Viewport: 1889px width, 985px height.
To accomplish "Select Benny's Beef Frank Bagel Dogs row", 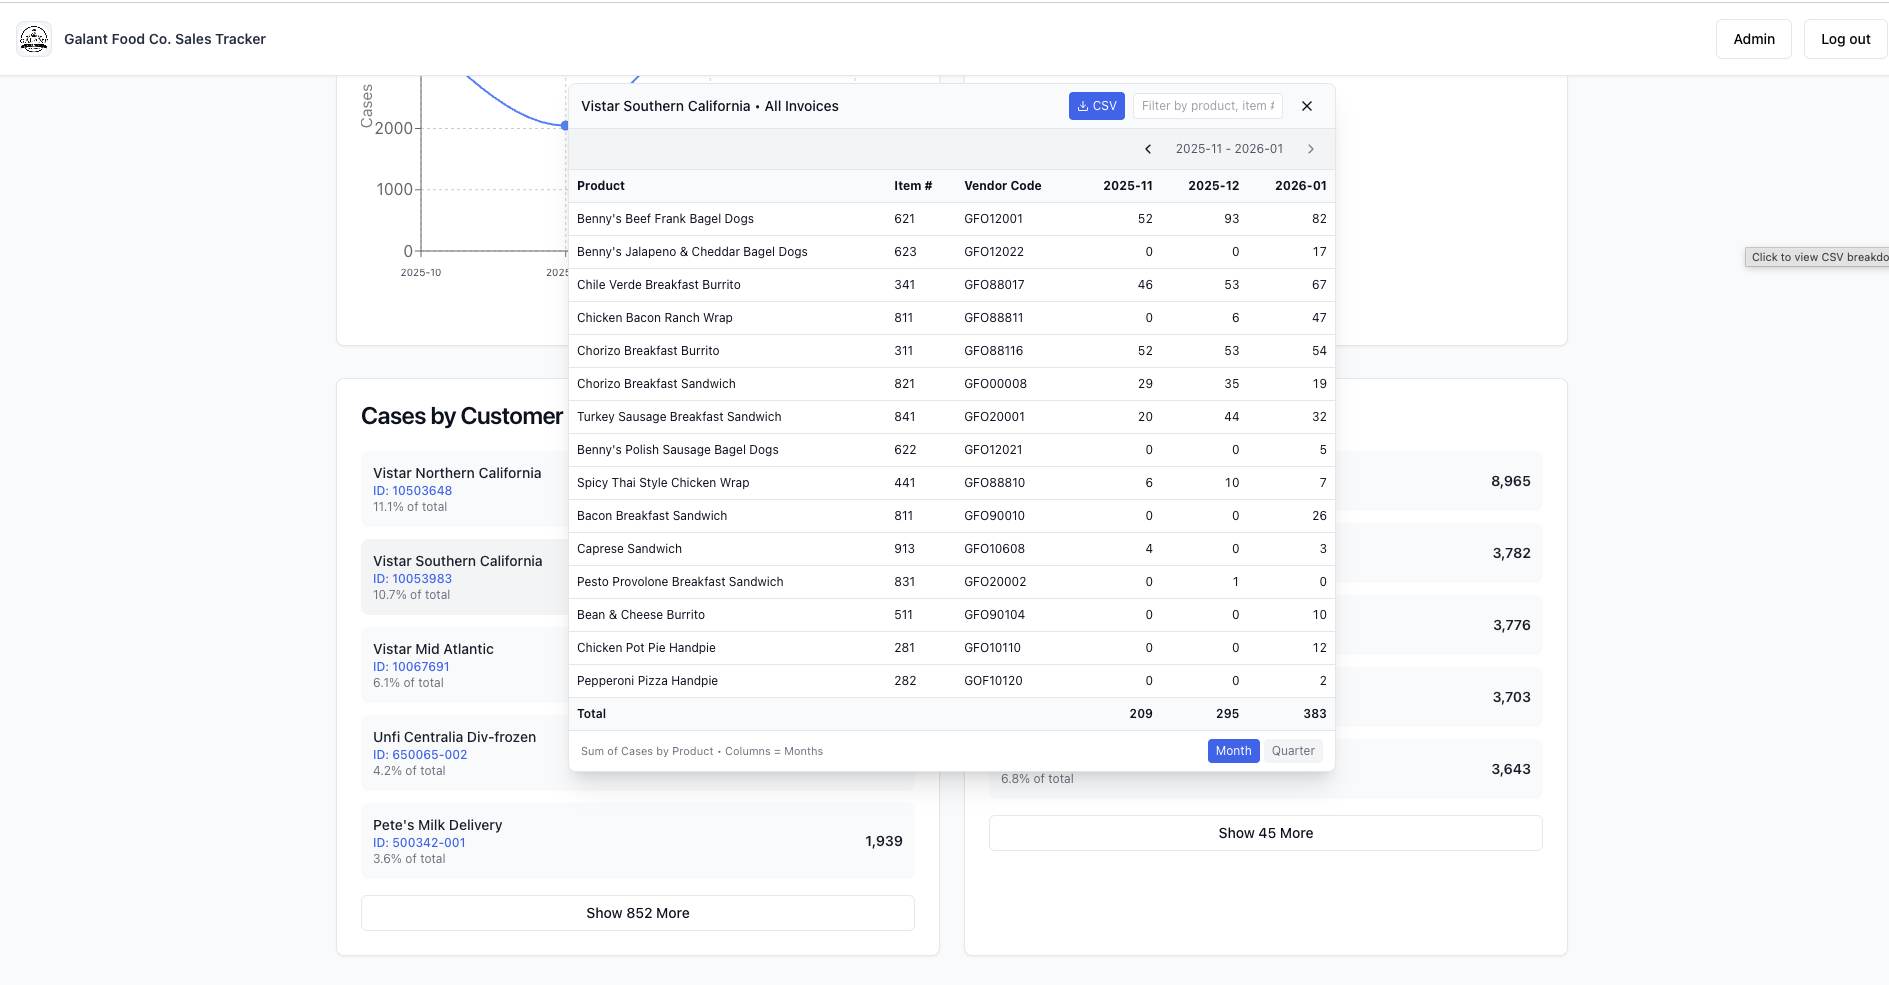I will point(952,219).
